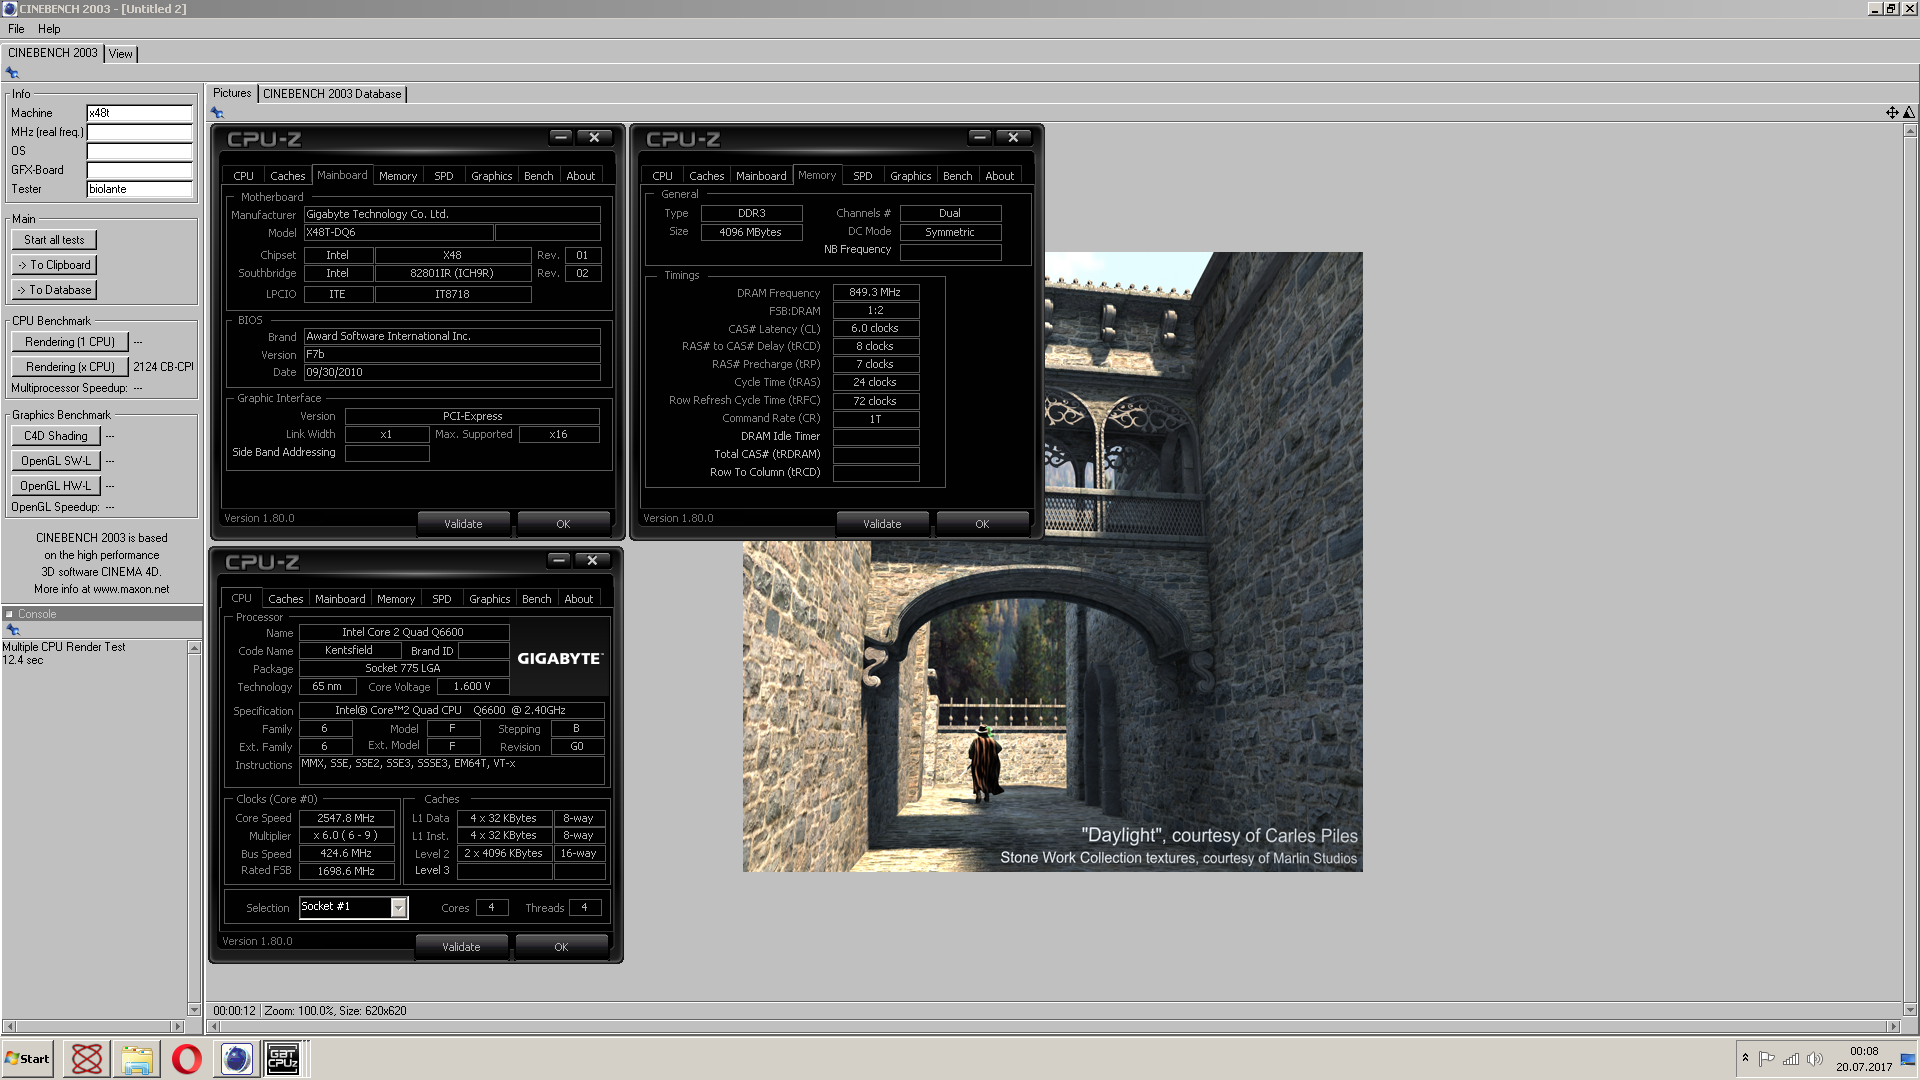Click the volume speaker tray icon
The image size is (1920, 1080).
pos(1815,1059)
